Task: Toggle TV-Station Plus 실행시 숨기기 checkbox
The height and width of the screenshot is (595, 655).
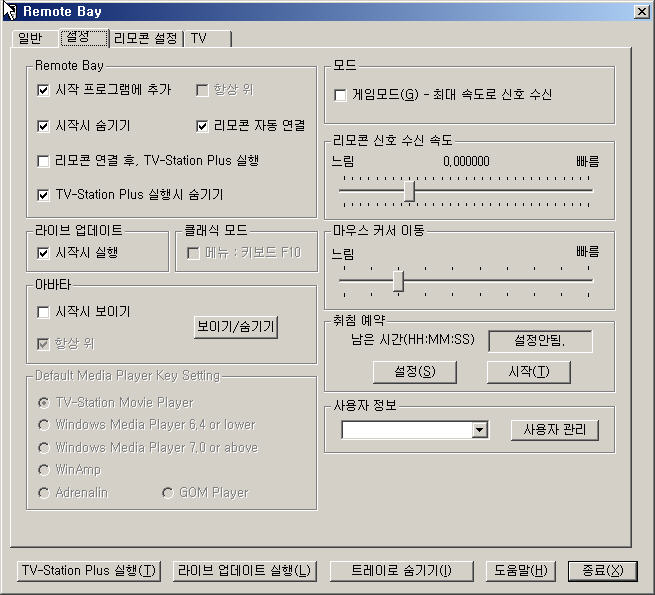Action: click(x=43, y=195)
